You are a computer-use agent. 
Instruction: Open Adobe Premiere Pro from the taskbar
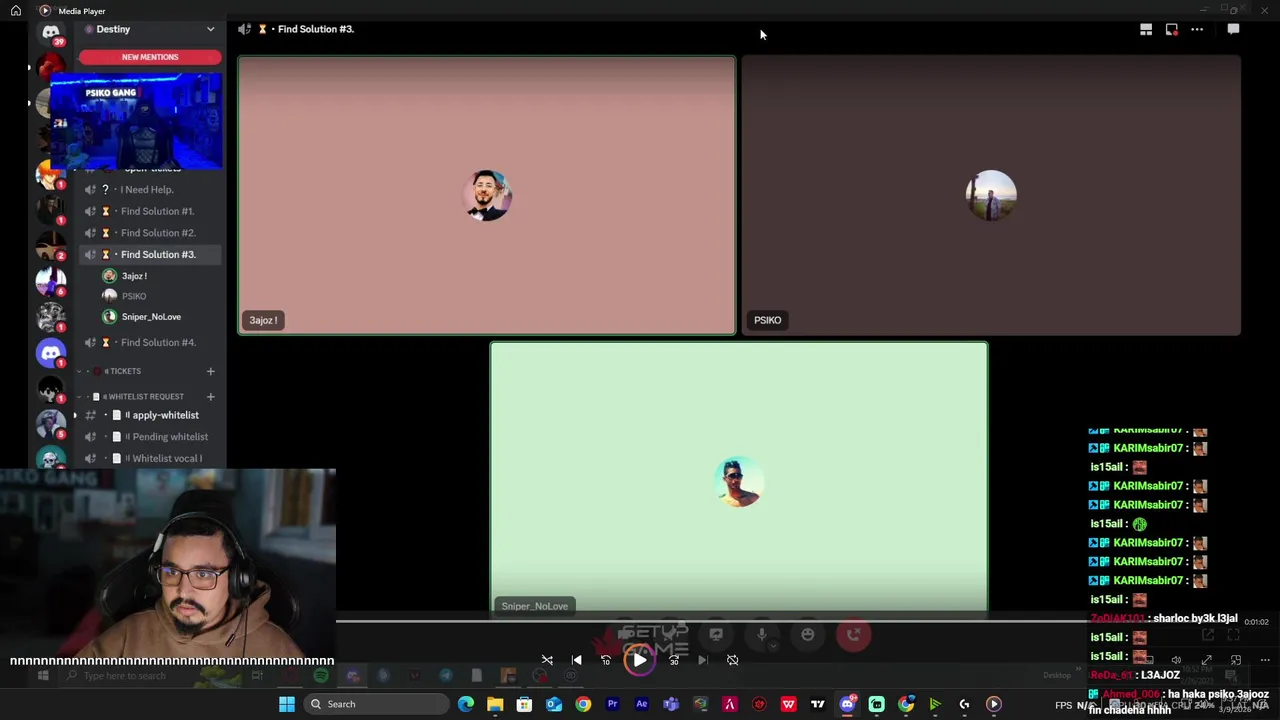(x=613, y=704)
